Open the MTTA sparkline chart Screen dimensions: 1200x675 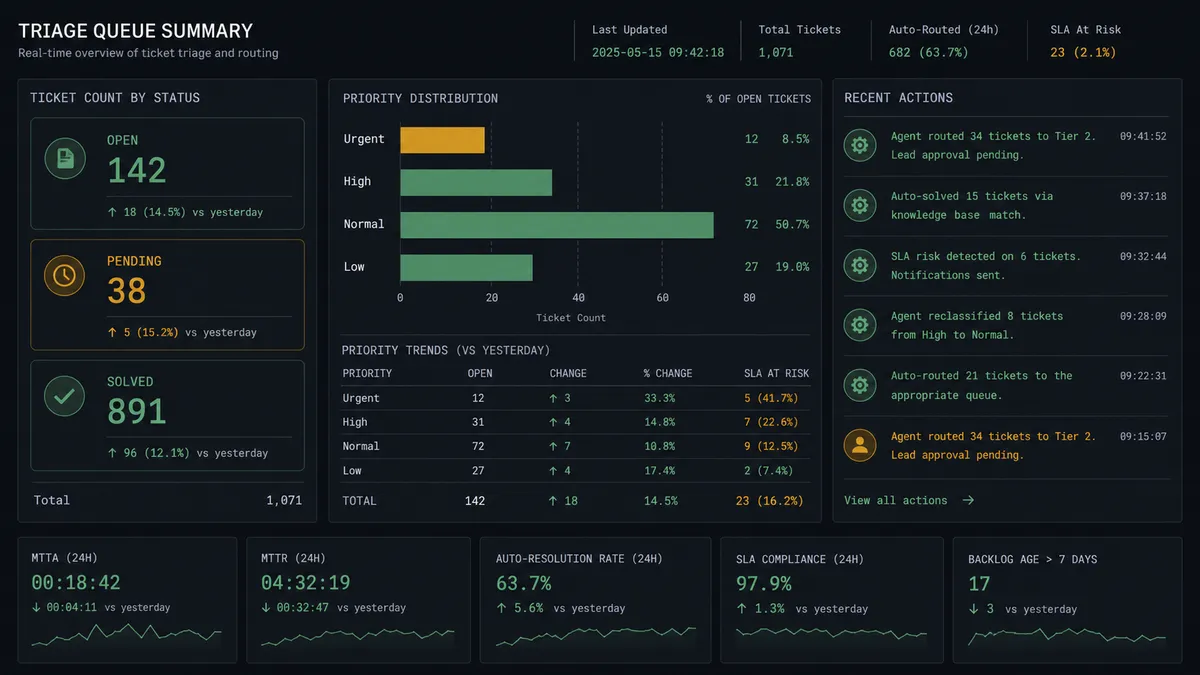pos(126,634)
